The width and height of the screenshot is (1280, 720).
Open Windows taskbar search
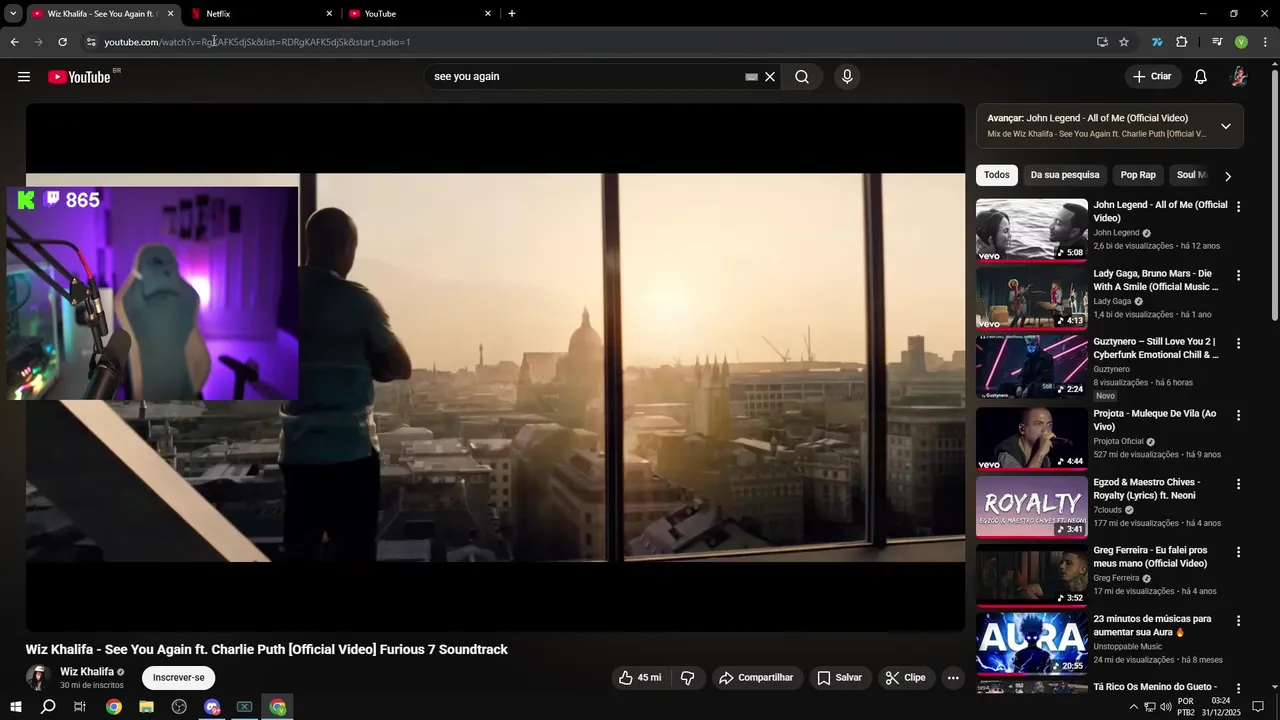(47, 707)
